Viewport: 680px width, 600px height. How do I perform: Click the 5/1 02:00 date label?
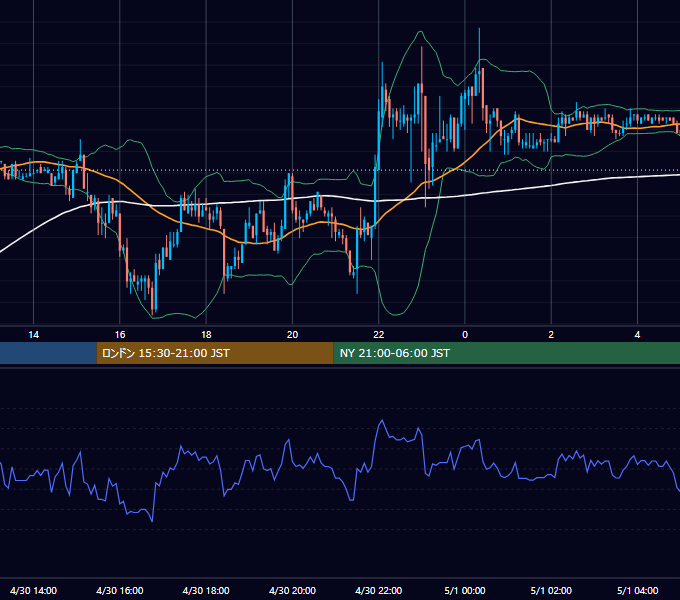coord(551,590)
